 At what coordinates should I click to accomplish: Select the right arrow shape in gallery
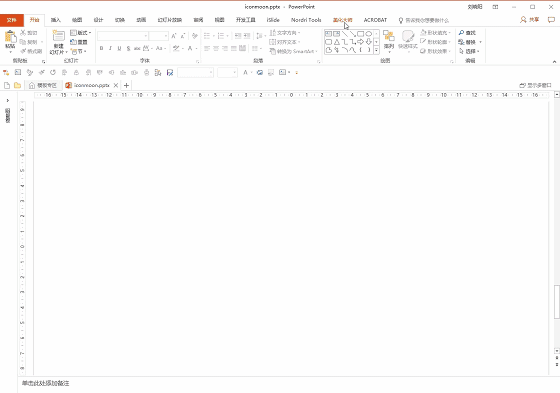360,42
